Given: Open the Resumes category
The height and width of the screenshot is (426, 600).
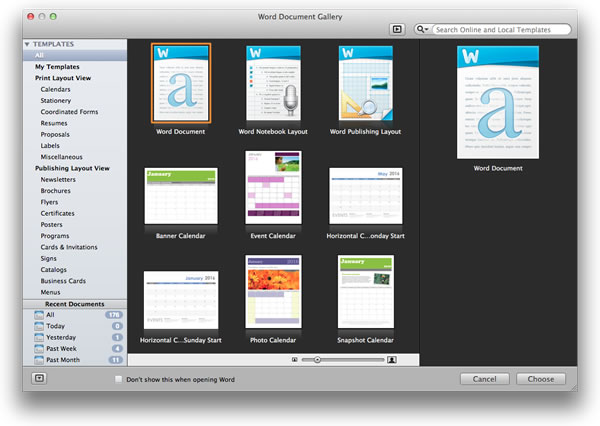Looking at the screenshot, I should tap(54, 123).
